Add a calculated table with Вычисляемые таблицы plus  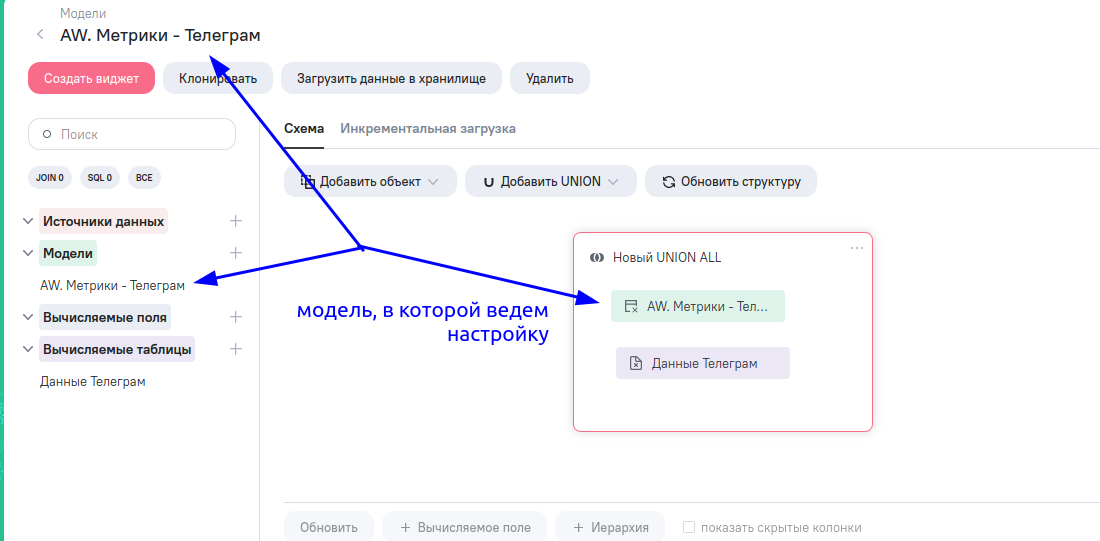pos(236,349)
